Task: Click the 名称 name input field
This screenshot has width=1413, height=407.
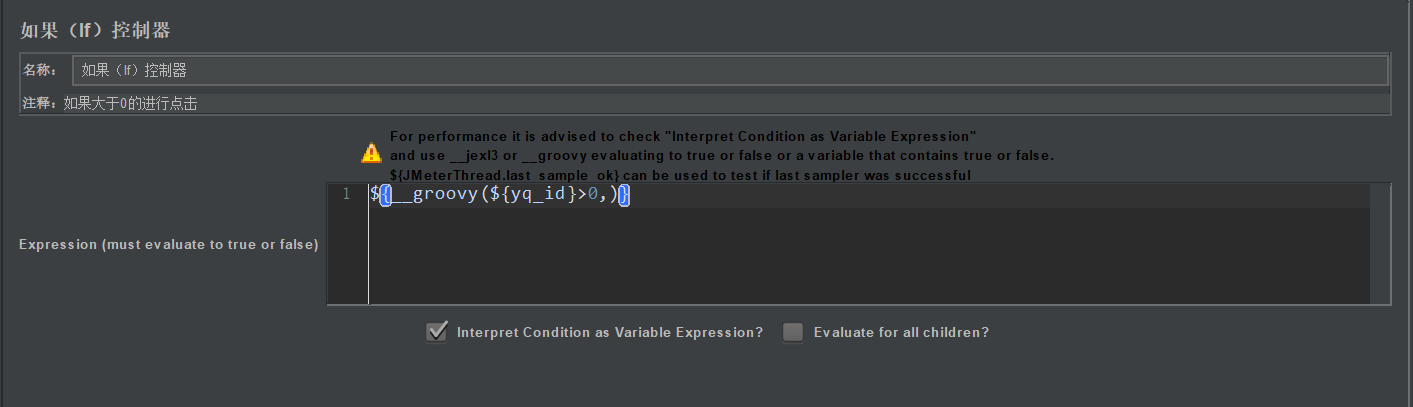Action: tap(730, 71)
